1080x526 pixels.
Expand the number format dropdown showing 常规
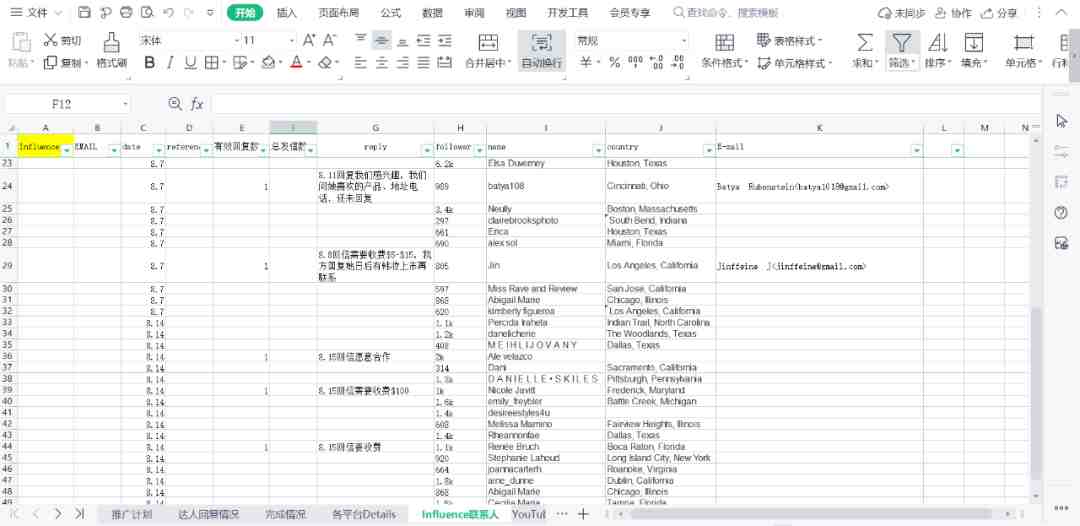pos(630,40)
